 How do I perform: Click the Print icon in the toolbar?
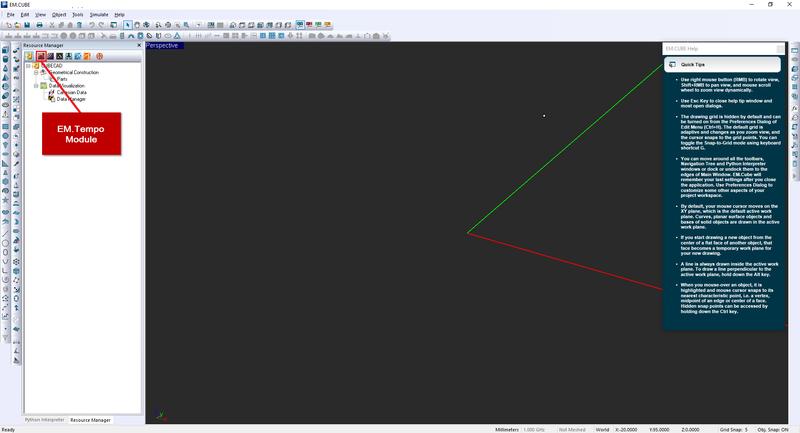pyautogui.click(x=39, y=25)
